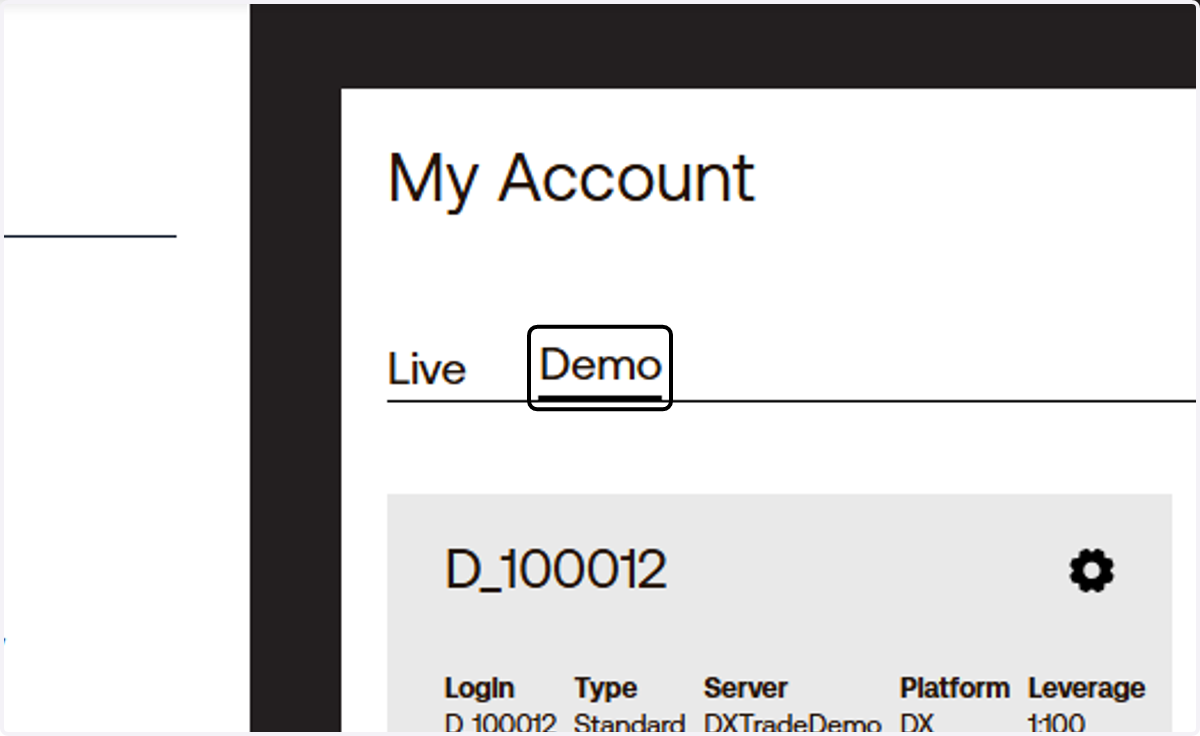Click the Platform column label
This screenshot has width=1200, height=736.
coord(955,688)
